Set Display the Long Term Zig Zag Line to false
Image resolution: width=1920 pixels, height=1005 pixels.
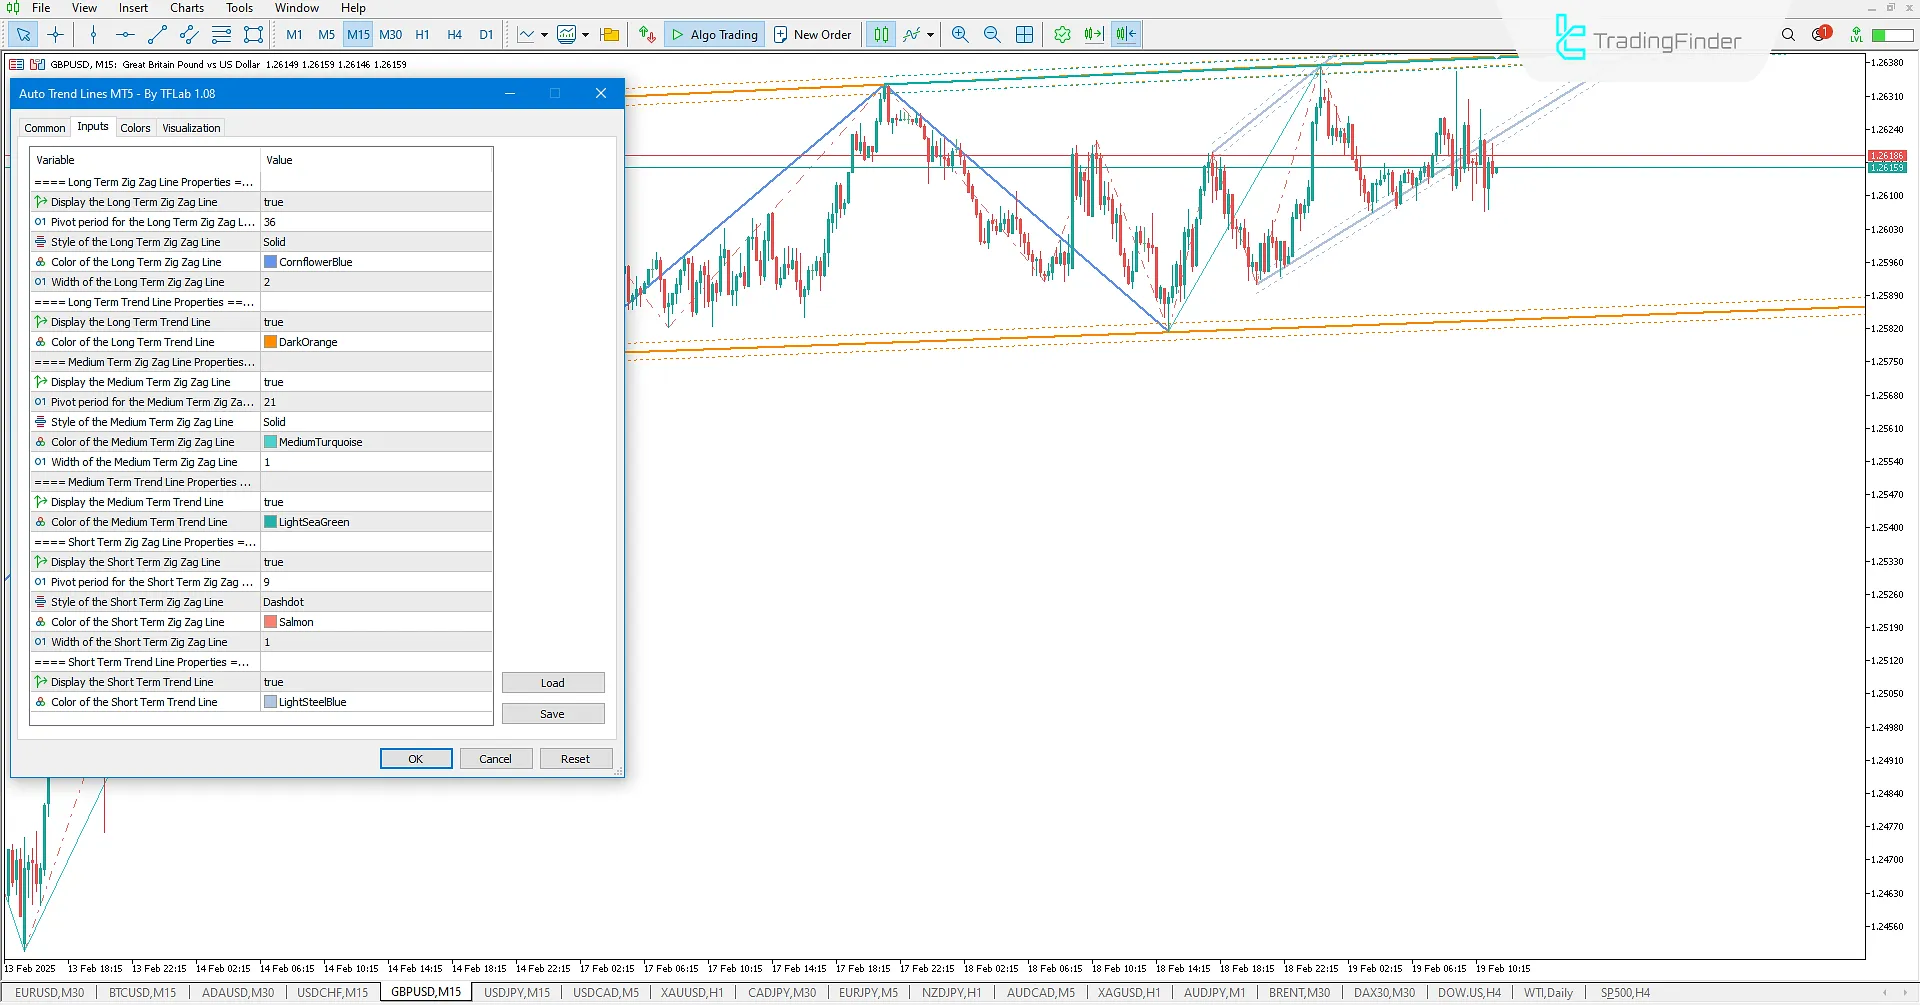(375, 201)
